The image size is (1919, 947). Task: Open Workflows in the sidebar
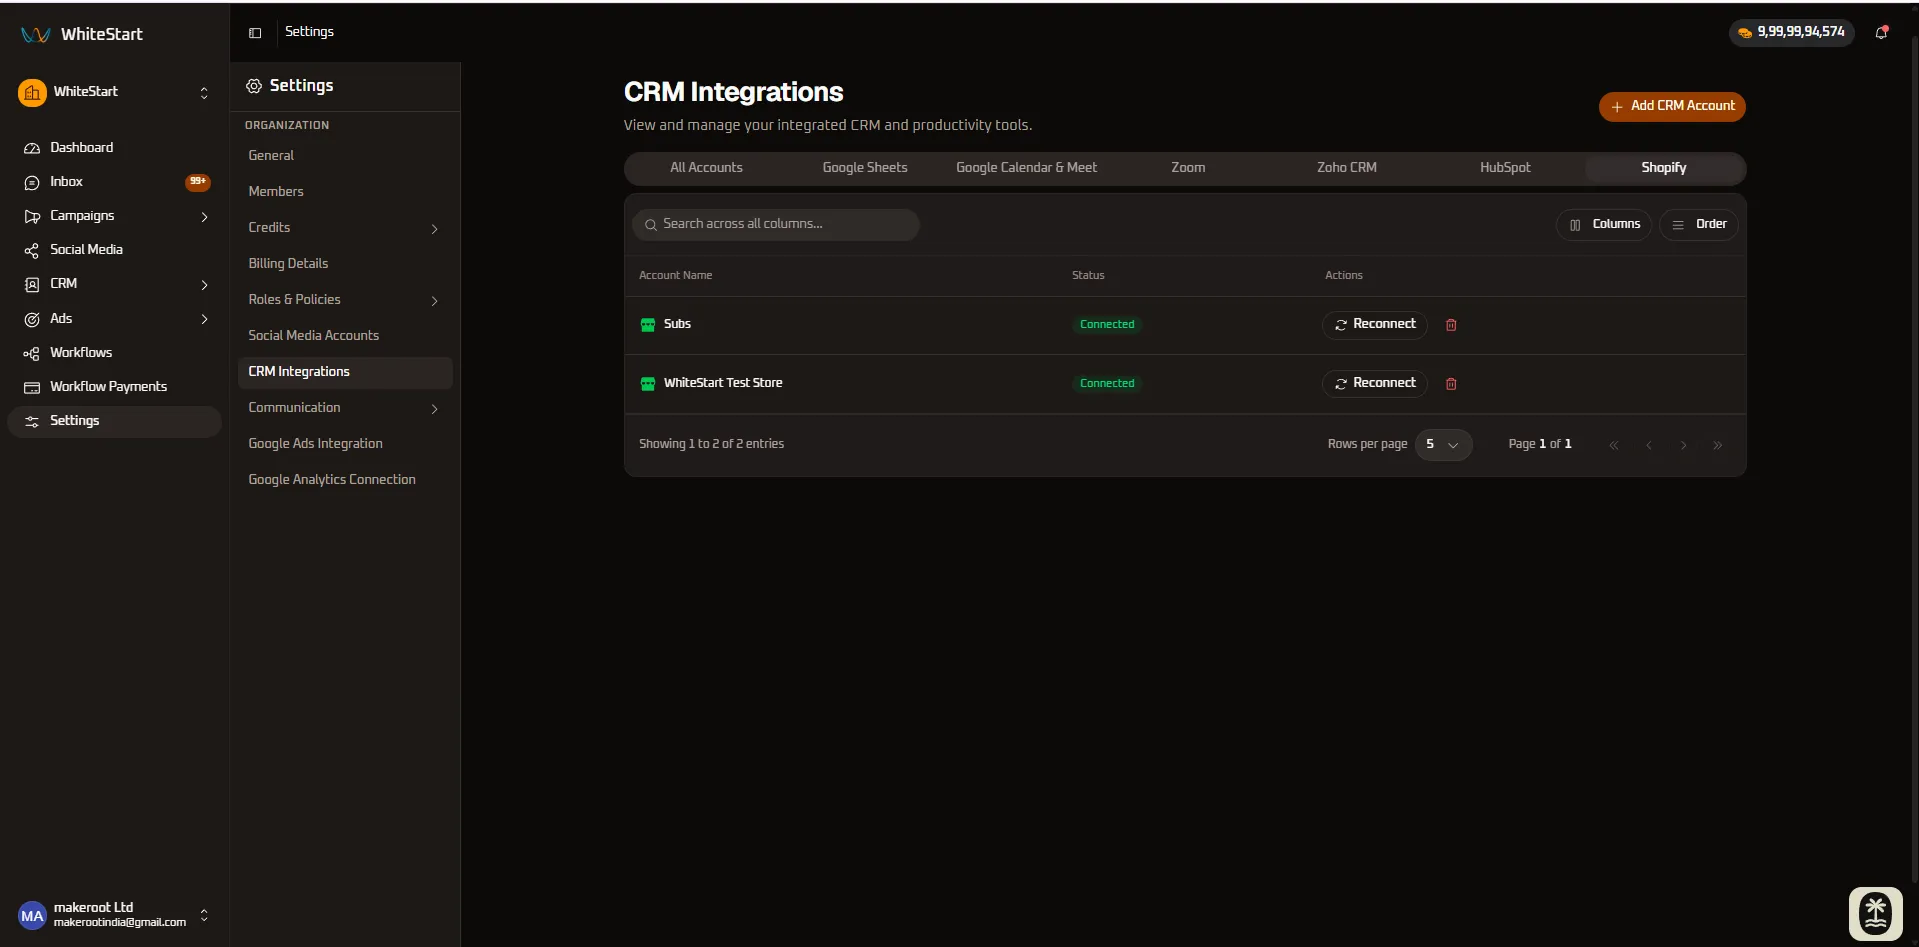[x=114, y=353]
